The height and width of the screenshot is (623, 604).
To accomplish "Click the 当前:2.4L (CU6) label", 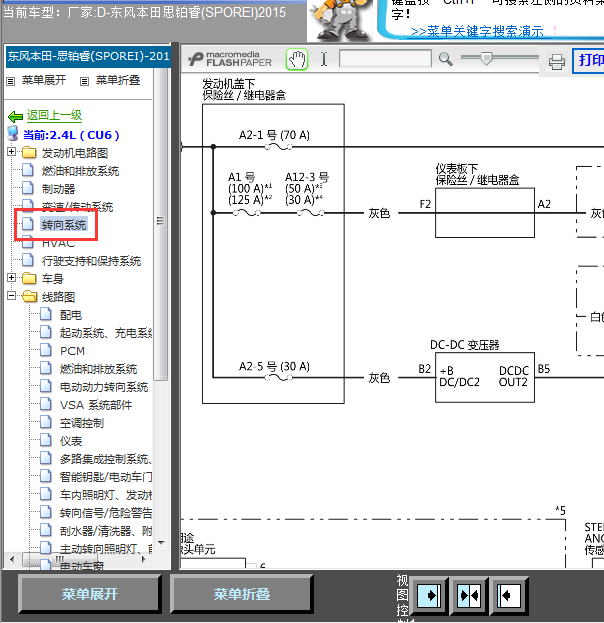I will [71, 135].
